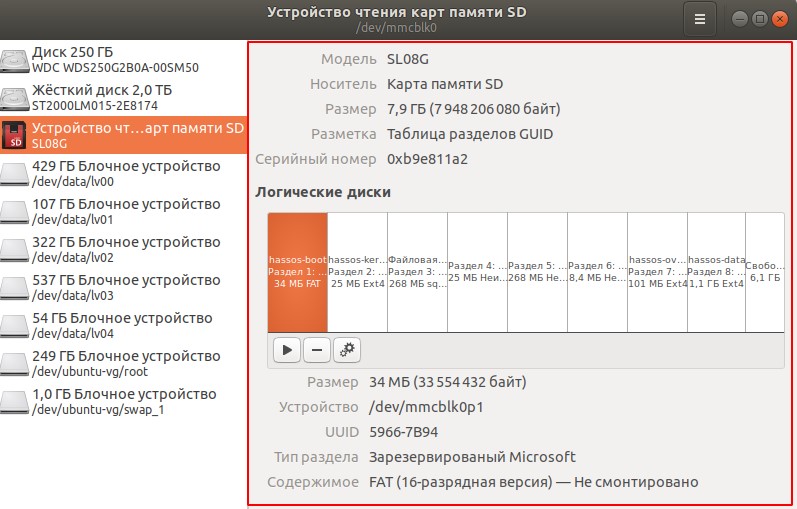Select the 249 ГБ /dev/ubuntu-vg/root device
This screenshot has height=509, width=797.
pos(125,363)
